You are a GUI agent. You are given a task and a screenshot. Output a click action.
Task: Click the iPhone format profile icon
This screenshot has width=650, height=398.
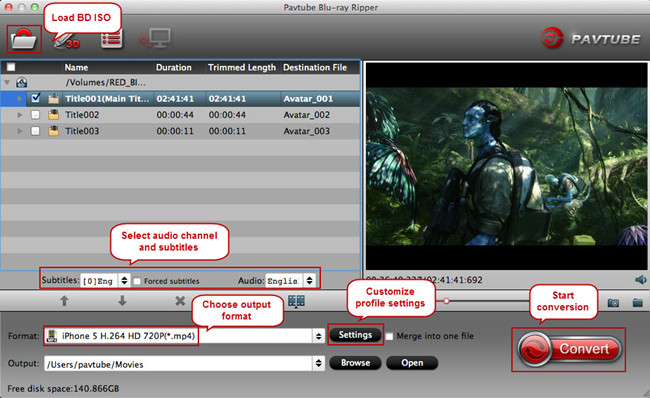[52, 336]
